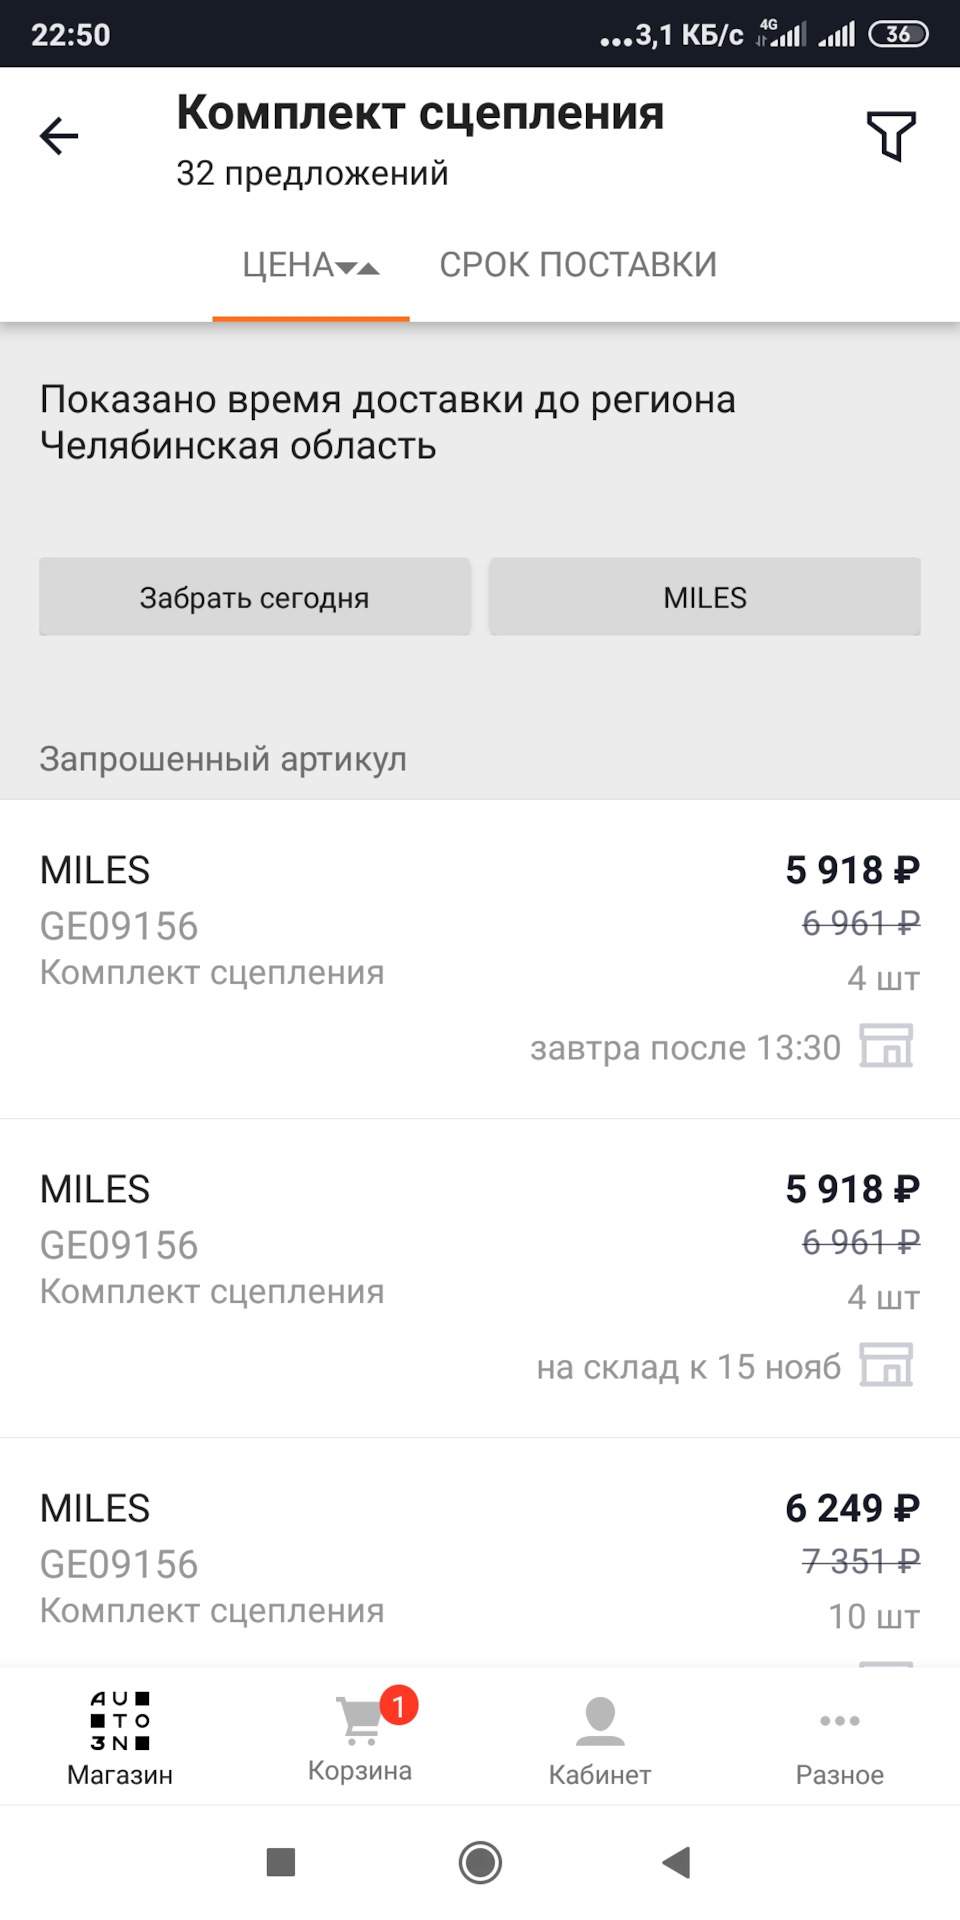Open the Разное three-dots menu

coord(839,1722)
